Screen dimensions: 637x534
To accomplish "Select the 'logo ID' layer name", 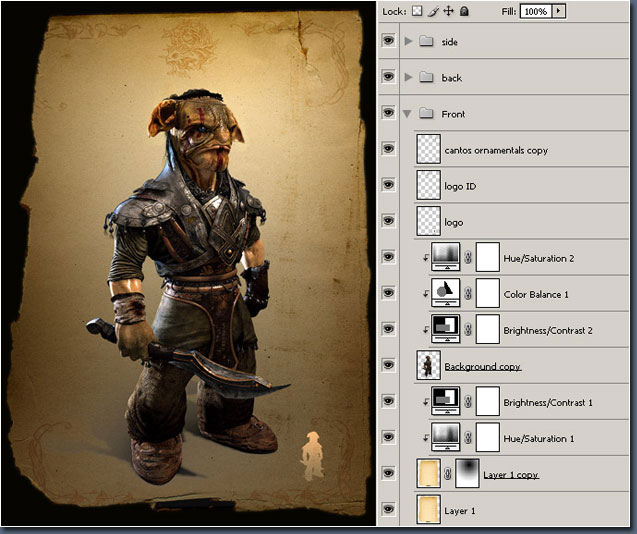I will (x=460, y=186).
